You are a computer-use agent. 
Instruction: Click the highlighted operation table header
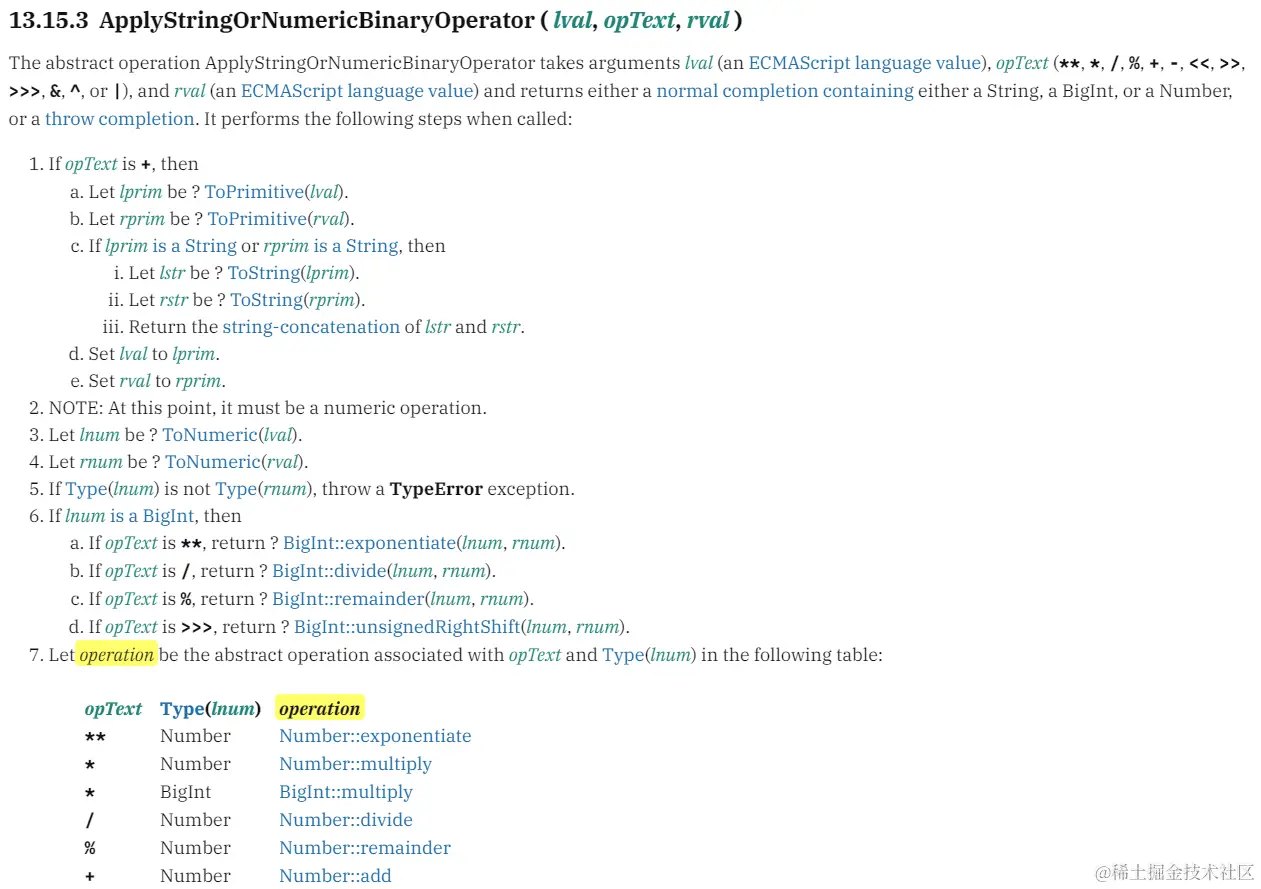click(319, 709)
